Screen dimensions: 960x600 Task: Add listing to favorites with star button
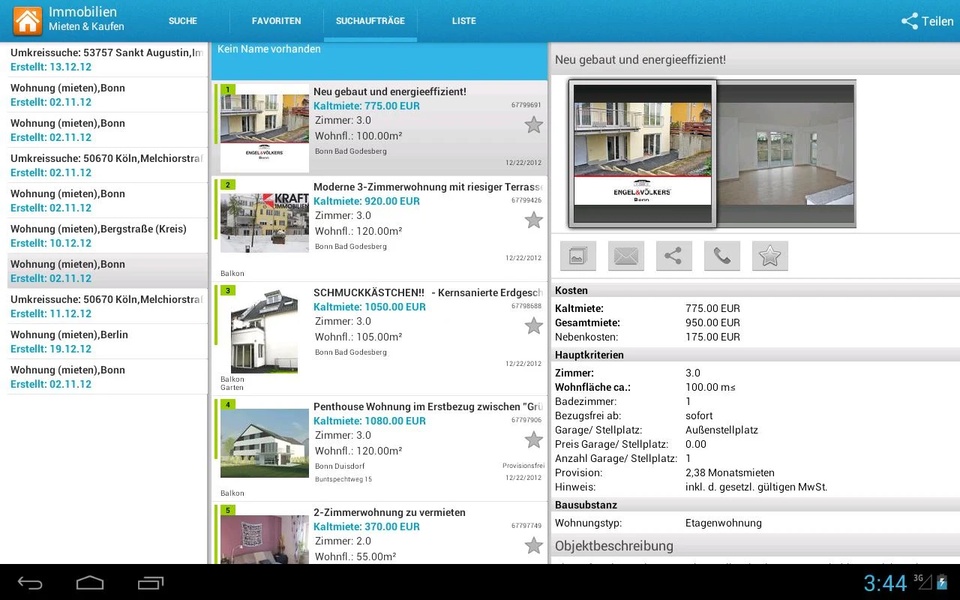(770, 255)
